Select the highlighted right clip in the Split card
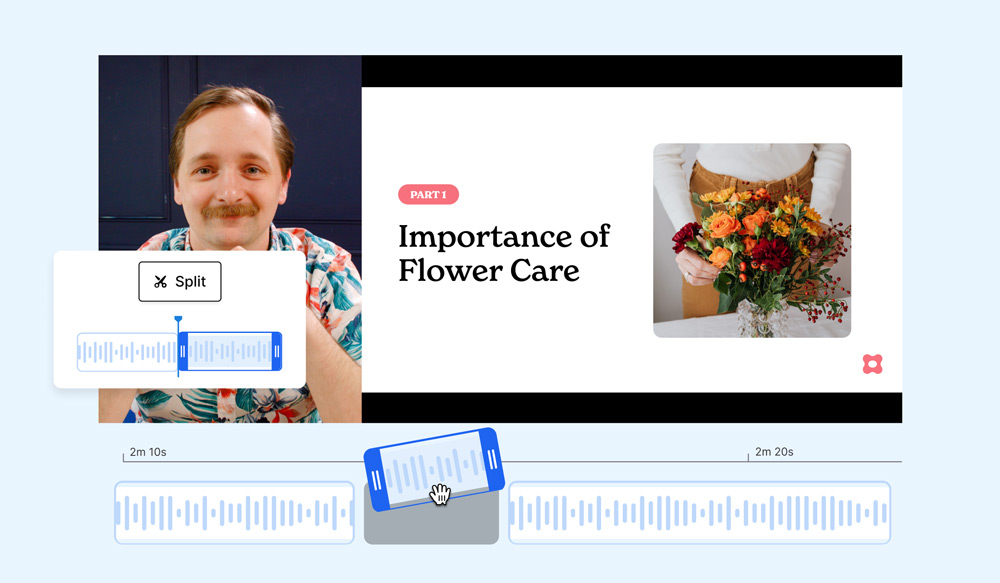Screen dimensions: 1000x583 click(230, 351)
